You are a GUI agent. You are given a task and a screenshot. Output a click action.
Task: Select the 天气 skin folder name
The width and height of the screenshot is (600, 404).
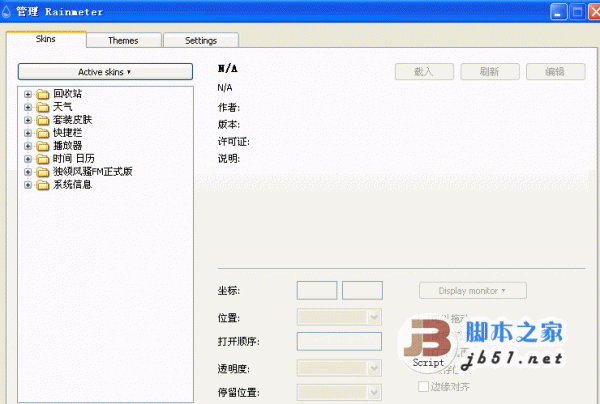tap(62, 107)
